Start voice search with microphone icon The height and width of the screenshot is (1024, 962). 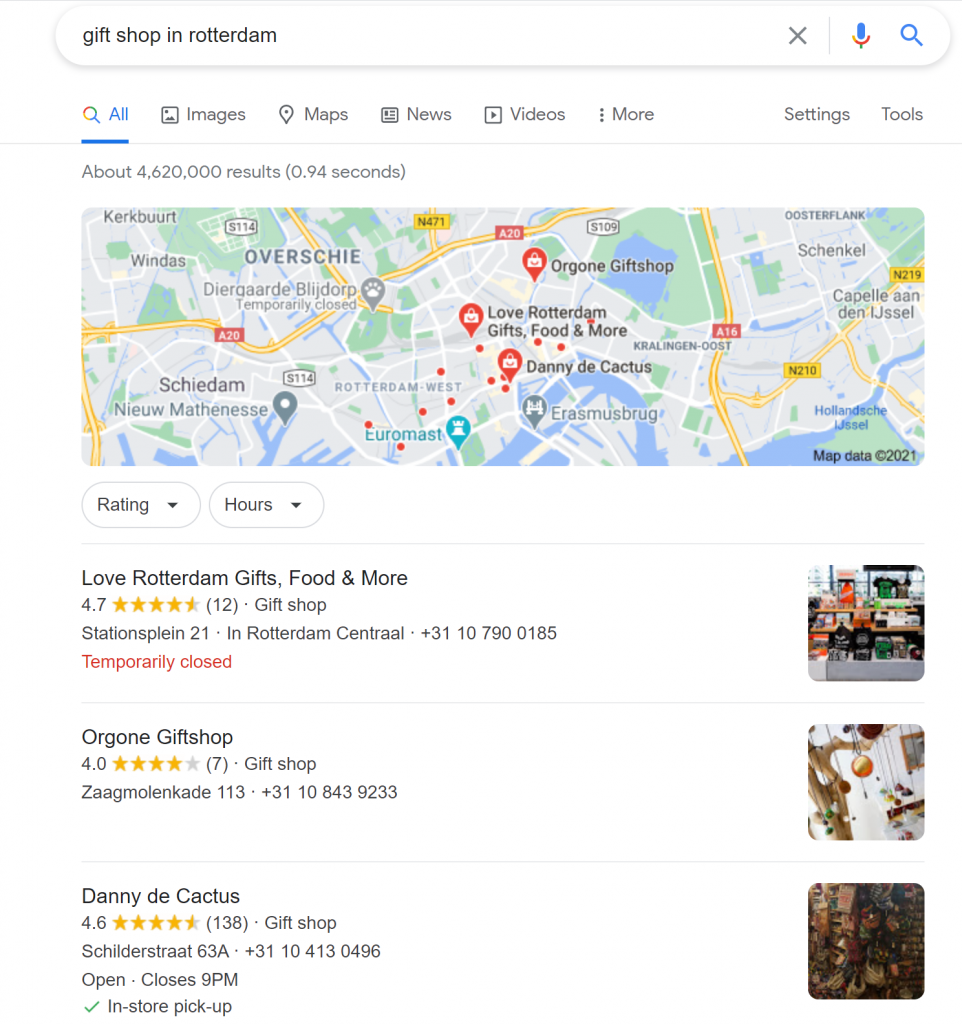(x=861, y=35)
